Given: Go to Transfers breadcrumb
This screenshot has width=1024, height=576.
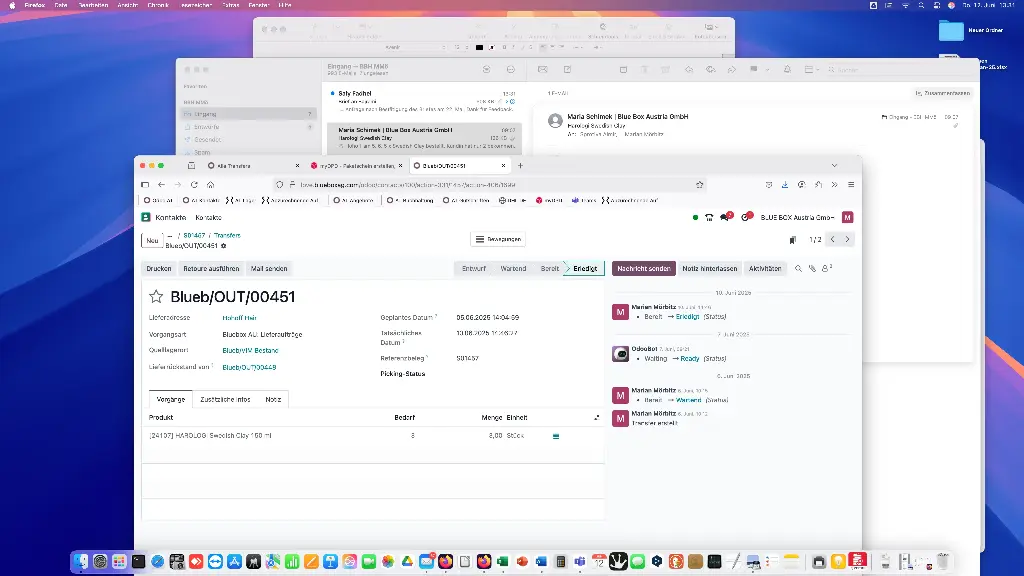Looking at the screenshot, I should tap(227, 235).
